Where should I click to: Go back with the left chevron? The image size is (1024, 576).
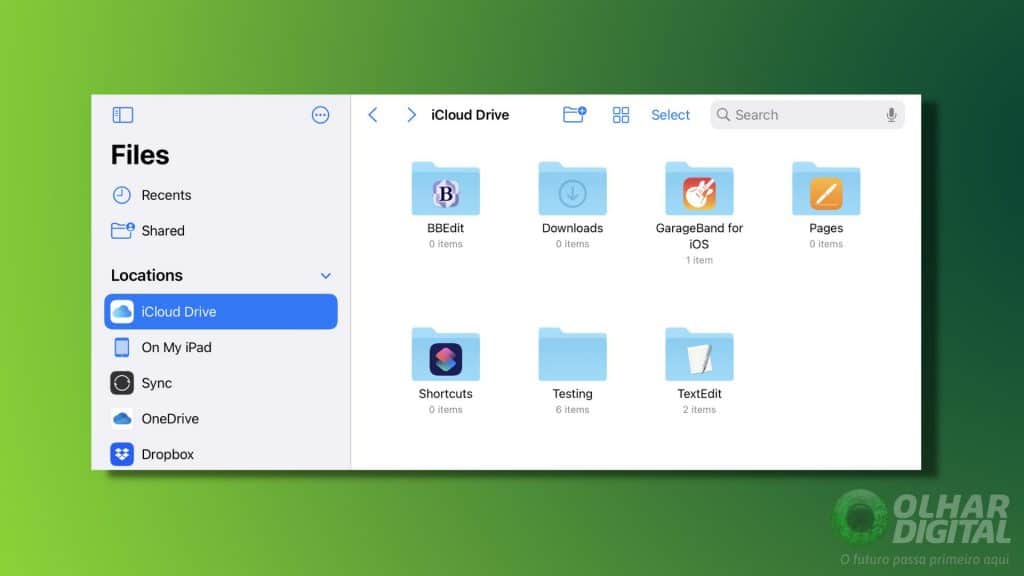[373, 115]
